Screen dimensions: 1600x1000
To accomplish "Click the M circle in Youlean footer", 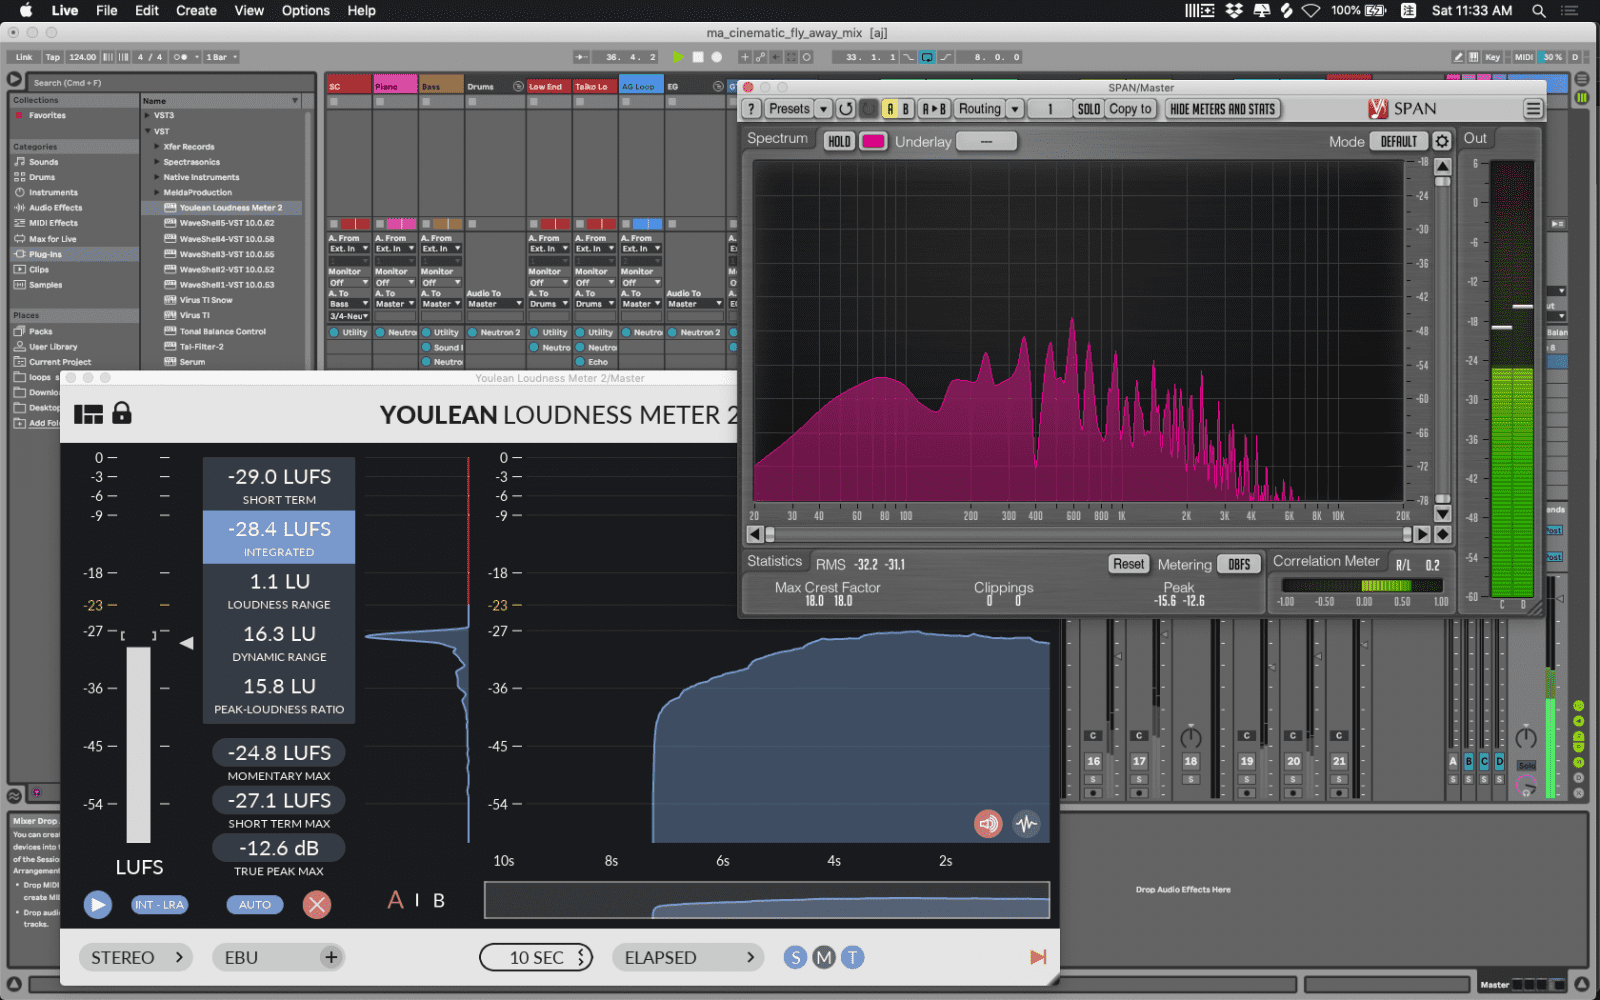I will [824, 957].
